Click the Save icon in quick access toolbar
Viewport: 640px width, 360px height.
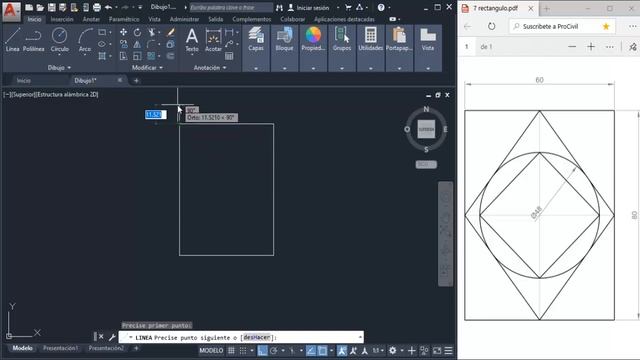click(x=51, y=7)
